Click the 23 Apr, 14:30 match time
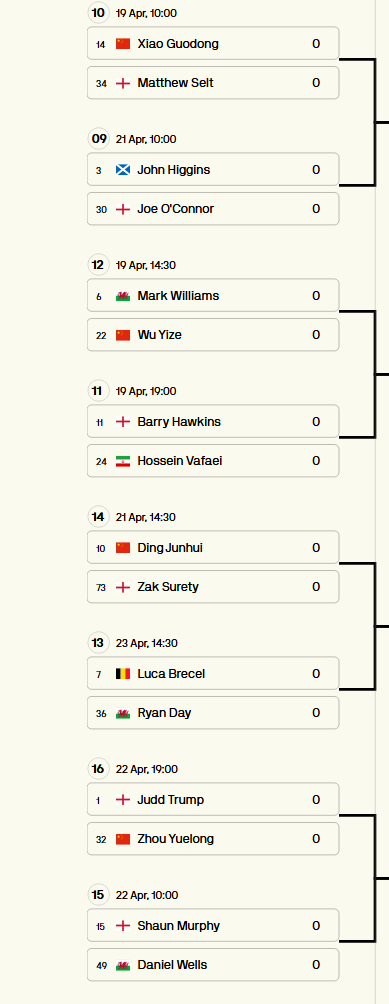 147,643
